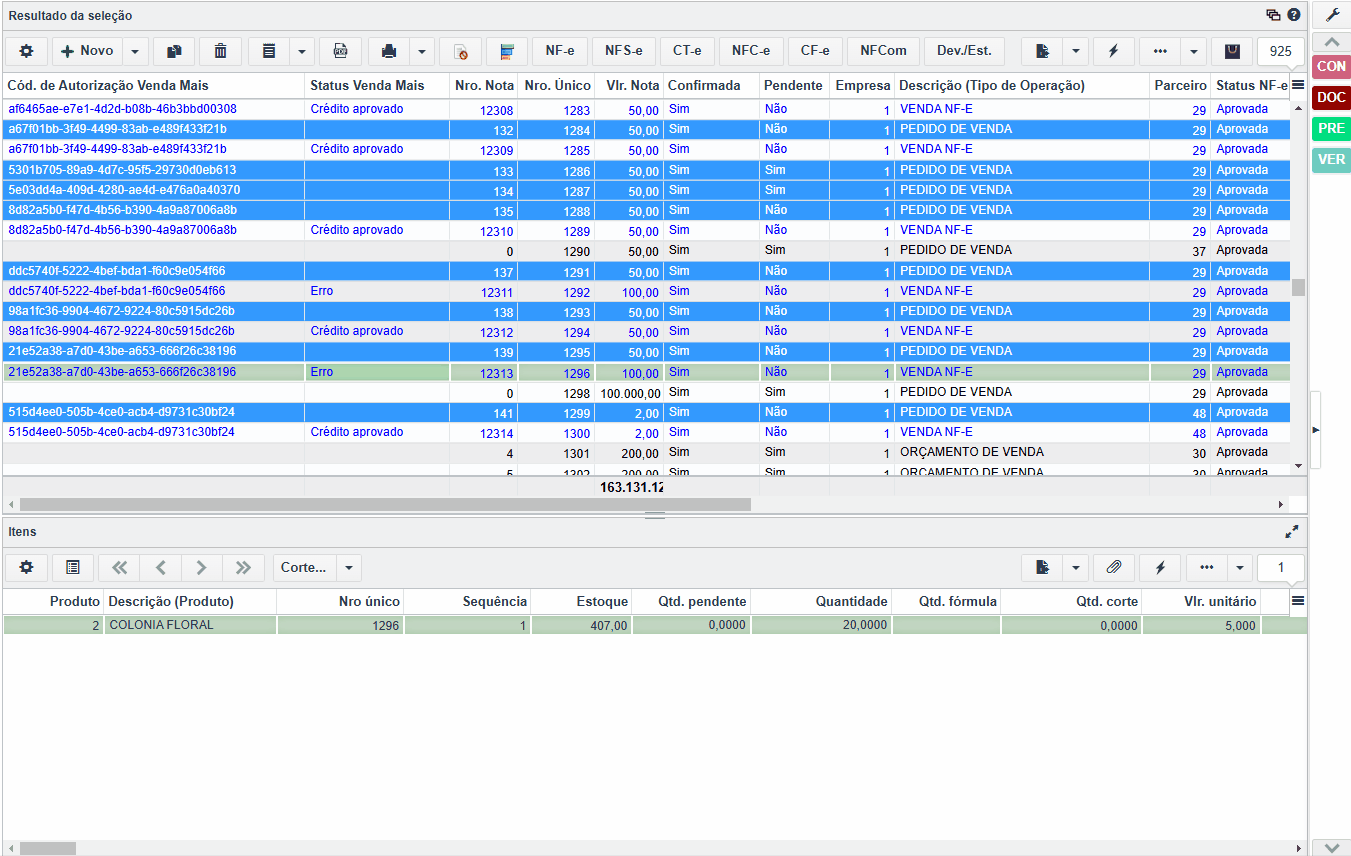This screenshot has width=1351, height=856.
Task: Select the row with Nro. Único 1296
Action: point(646,372)
